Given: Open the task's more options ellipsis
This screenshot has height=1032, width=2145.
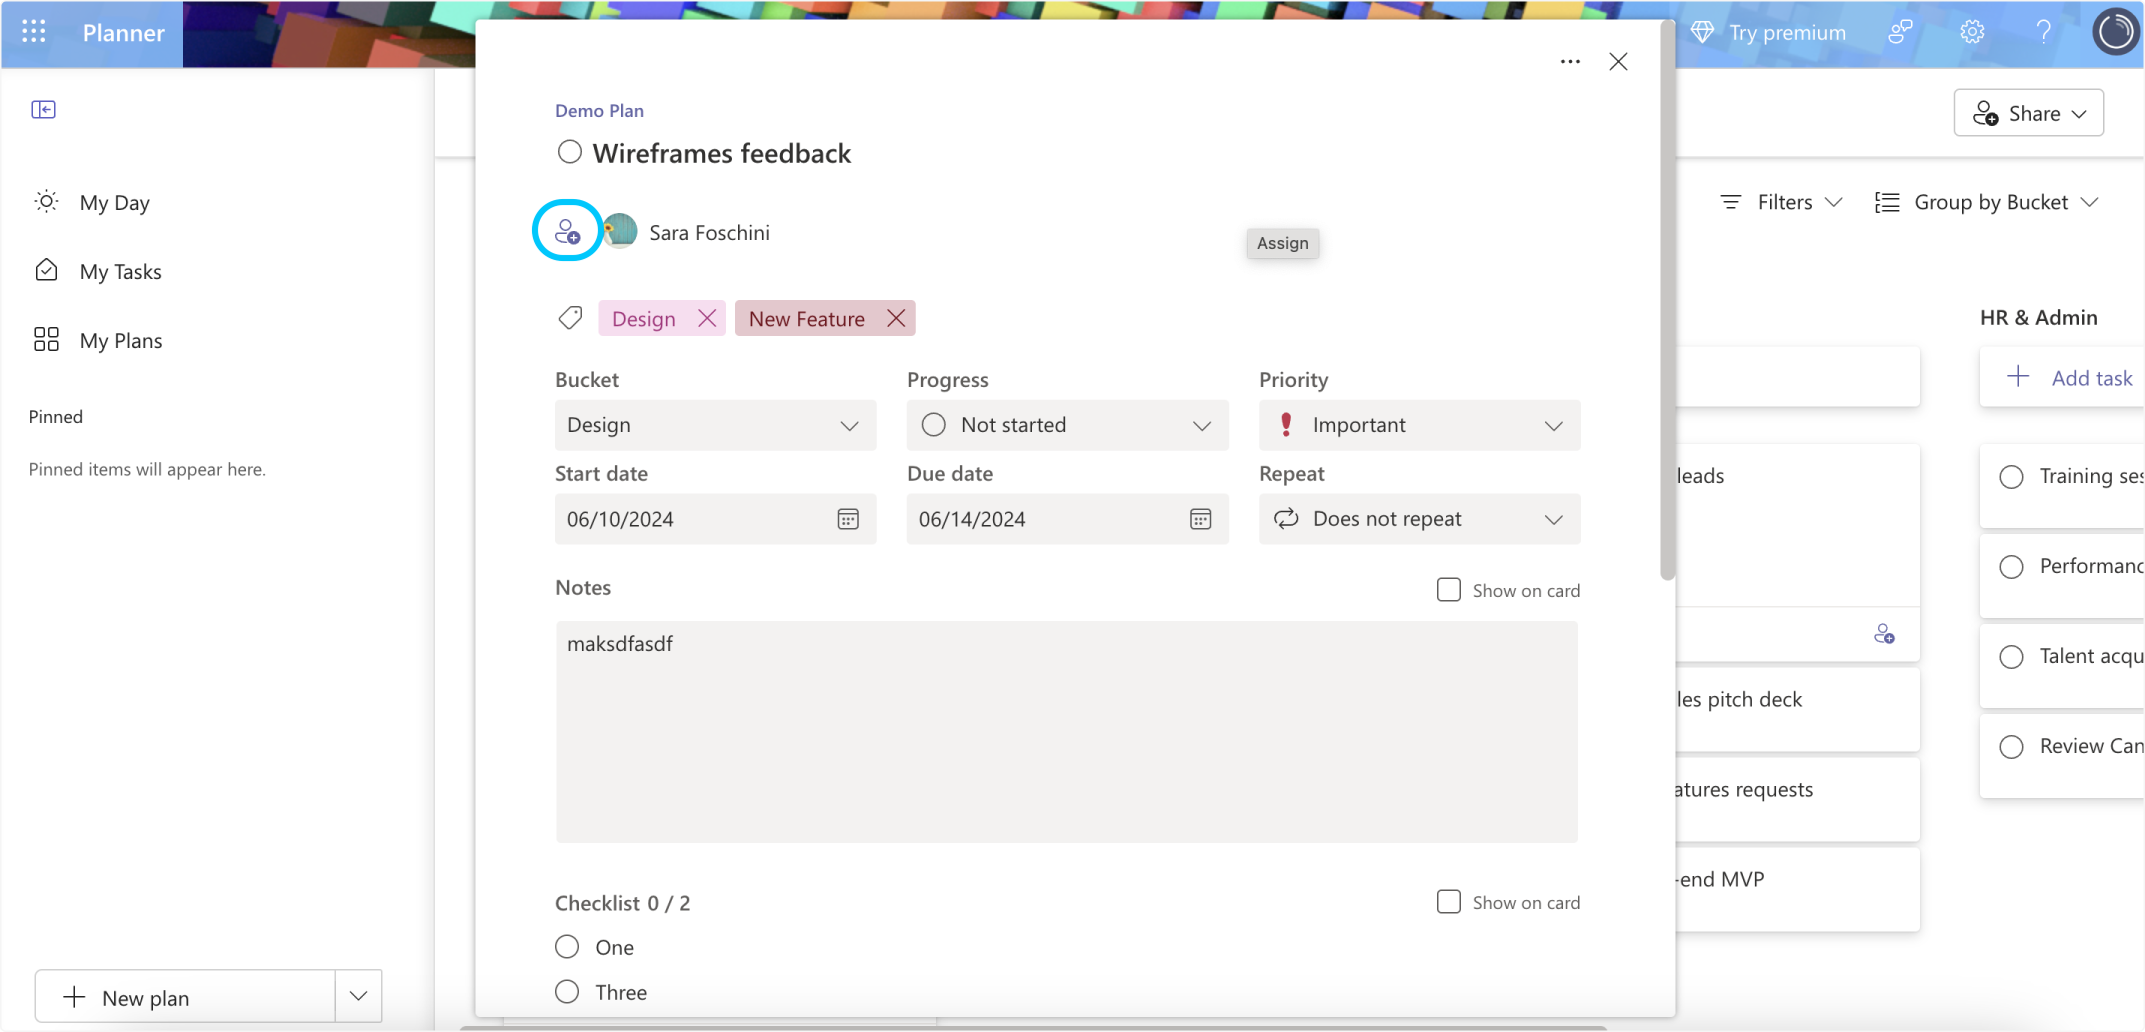Looking at the screenshot, I should click(x=1569, y=61).
